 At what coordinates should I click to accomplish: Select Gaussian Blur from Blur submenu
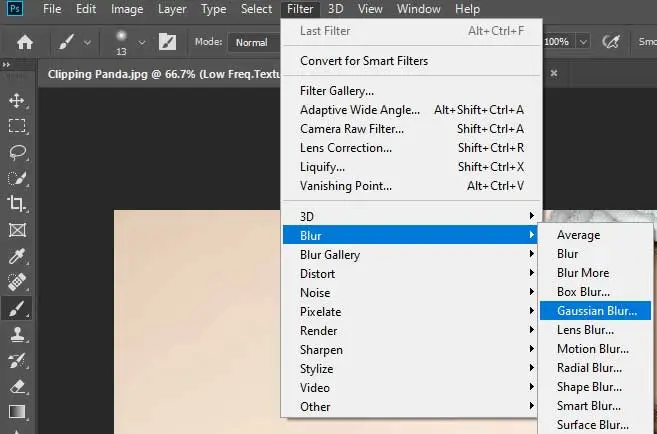click(x=595, y=310)
